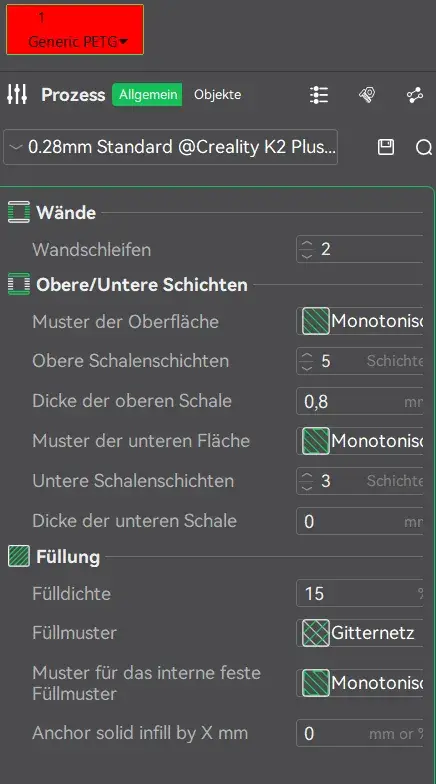Click the Wände section icon
This screenshot has width=436, height=784.
click(18, 212)
